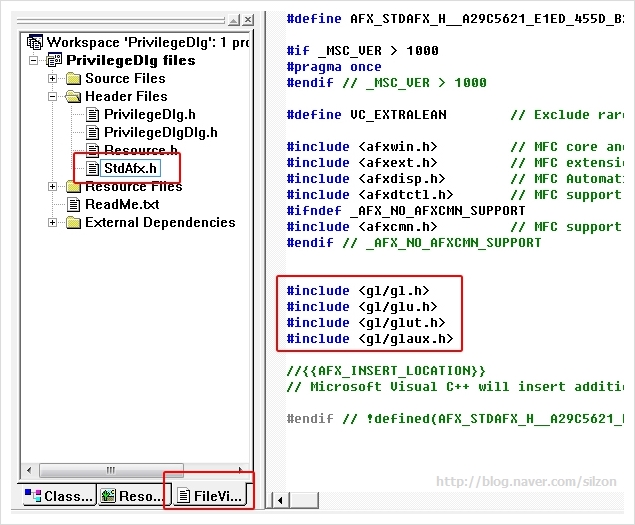Image resolution: width=635 pixels, height=525 pixels.
Task: Click the workspace panel dock/expand button
Action: pos(234,19)
